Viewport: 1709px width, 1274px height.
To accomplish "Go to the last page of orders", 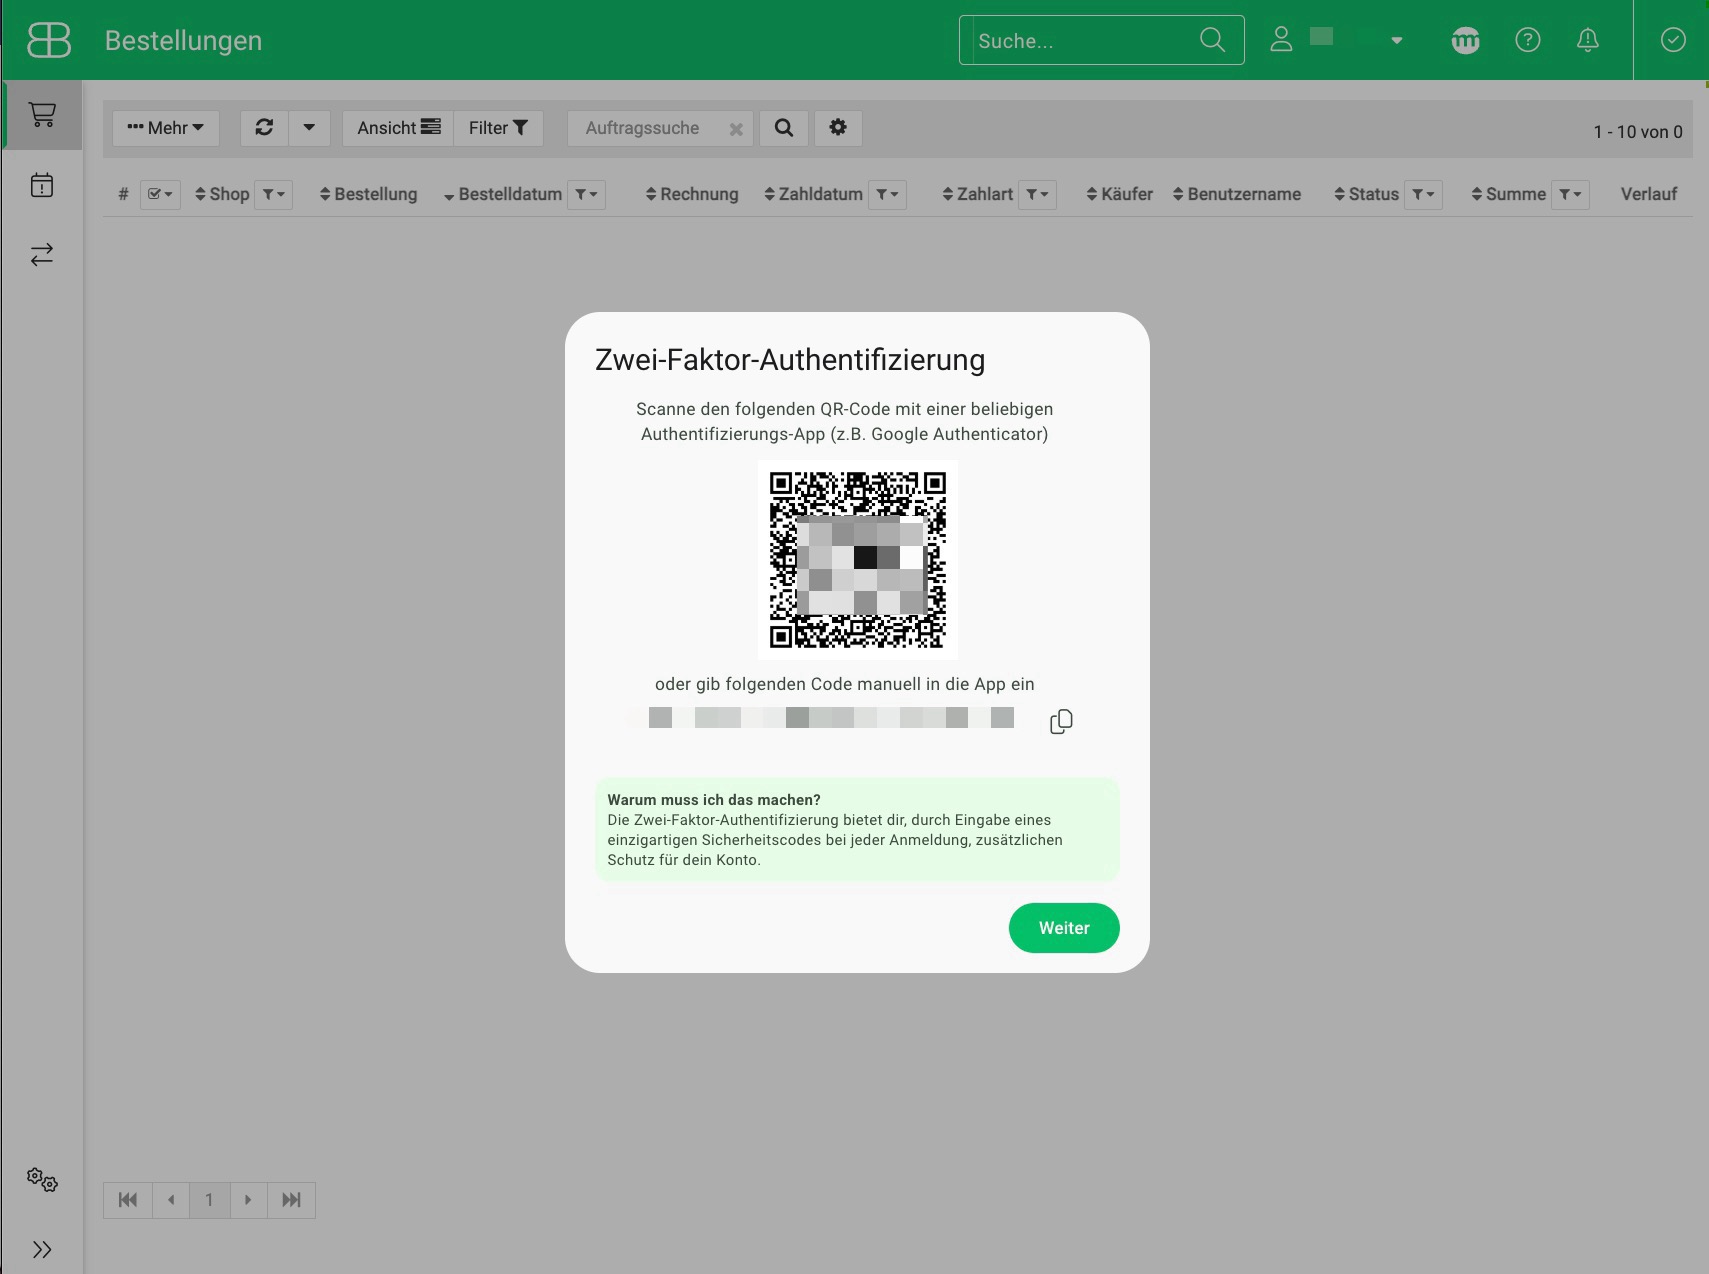I will (291, 1200).
